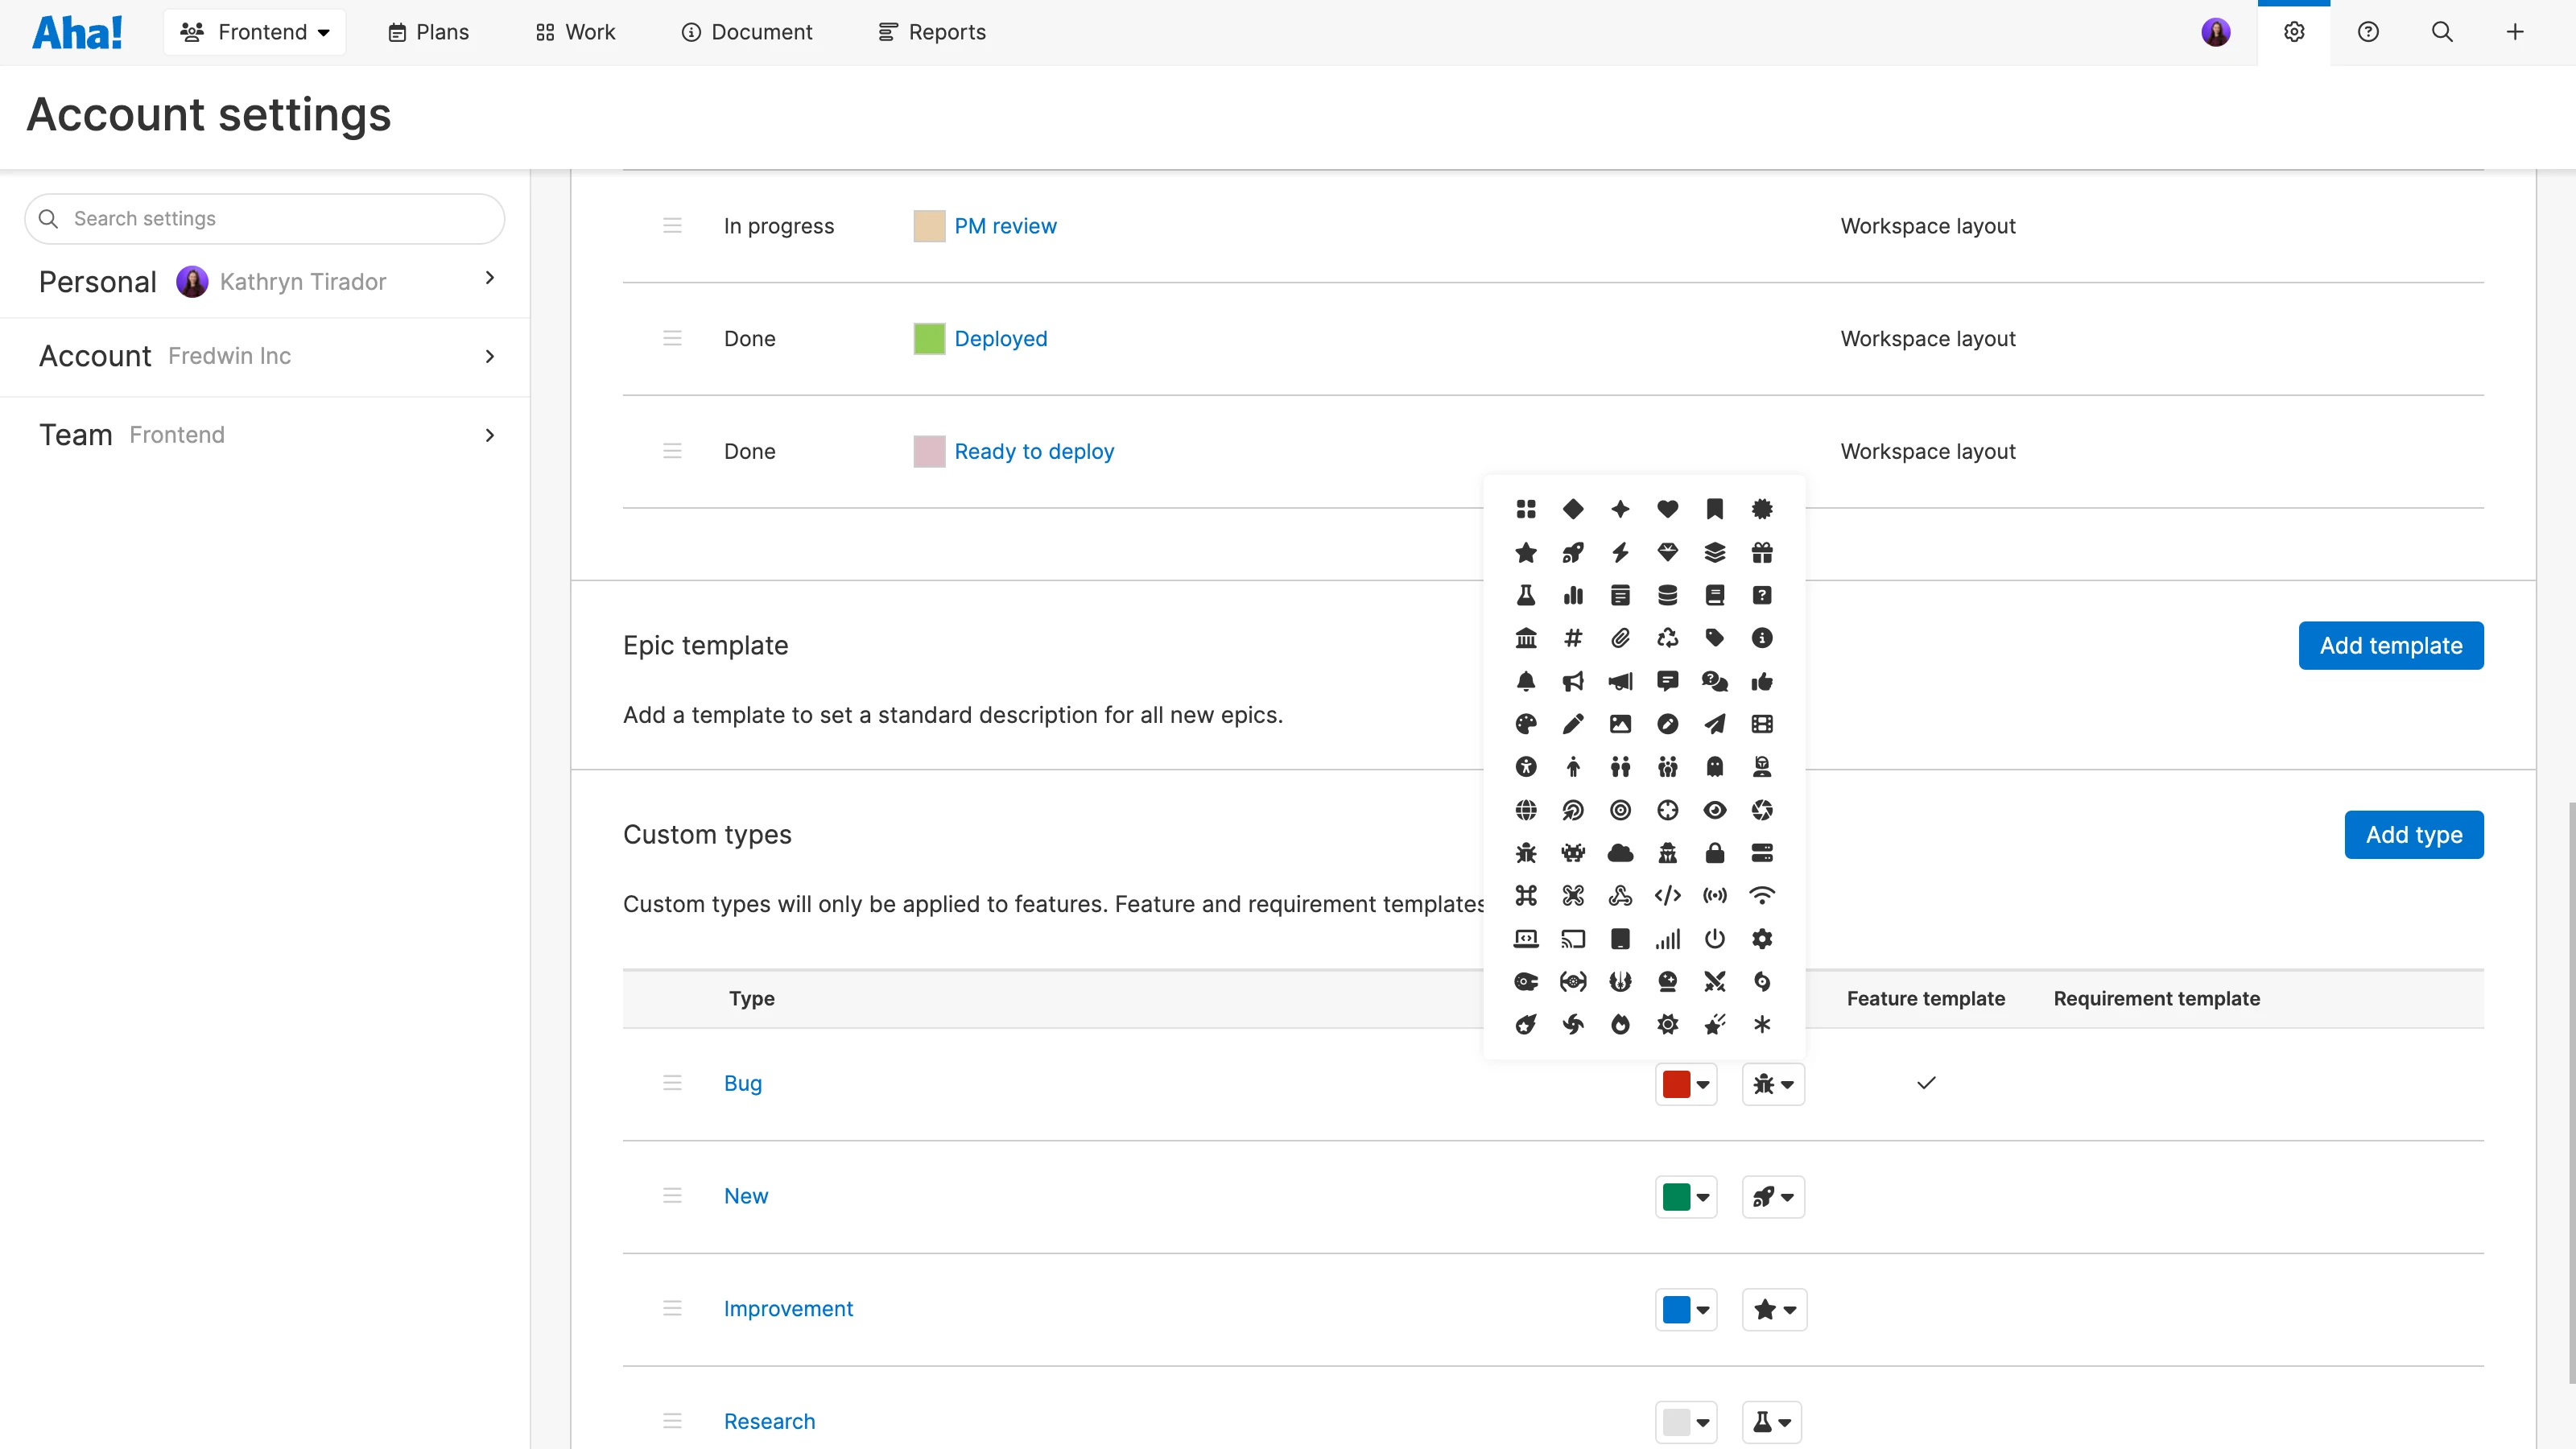Pick the heart icon in the icon picker
The height and width of the screenshot is (1449, 2576).
pos(1667,509)
